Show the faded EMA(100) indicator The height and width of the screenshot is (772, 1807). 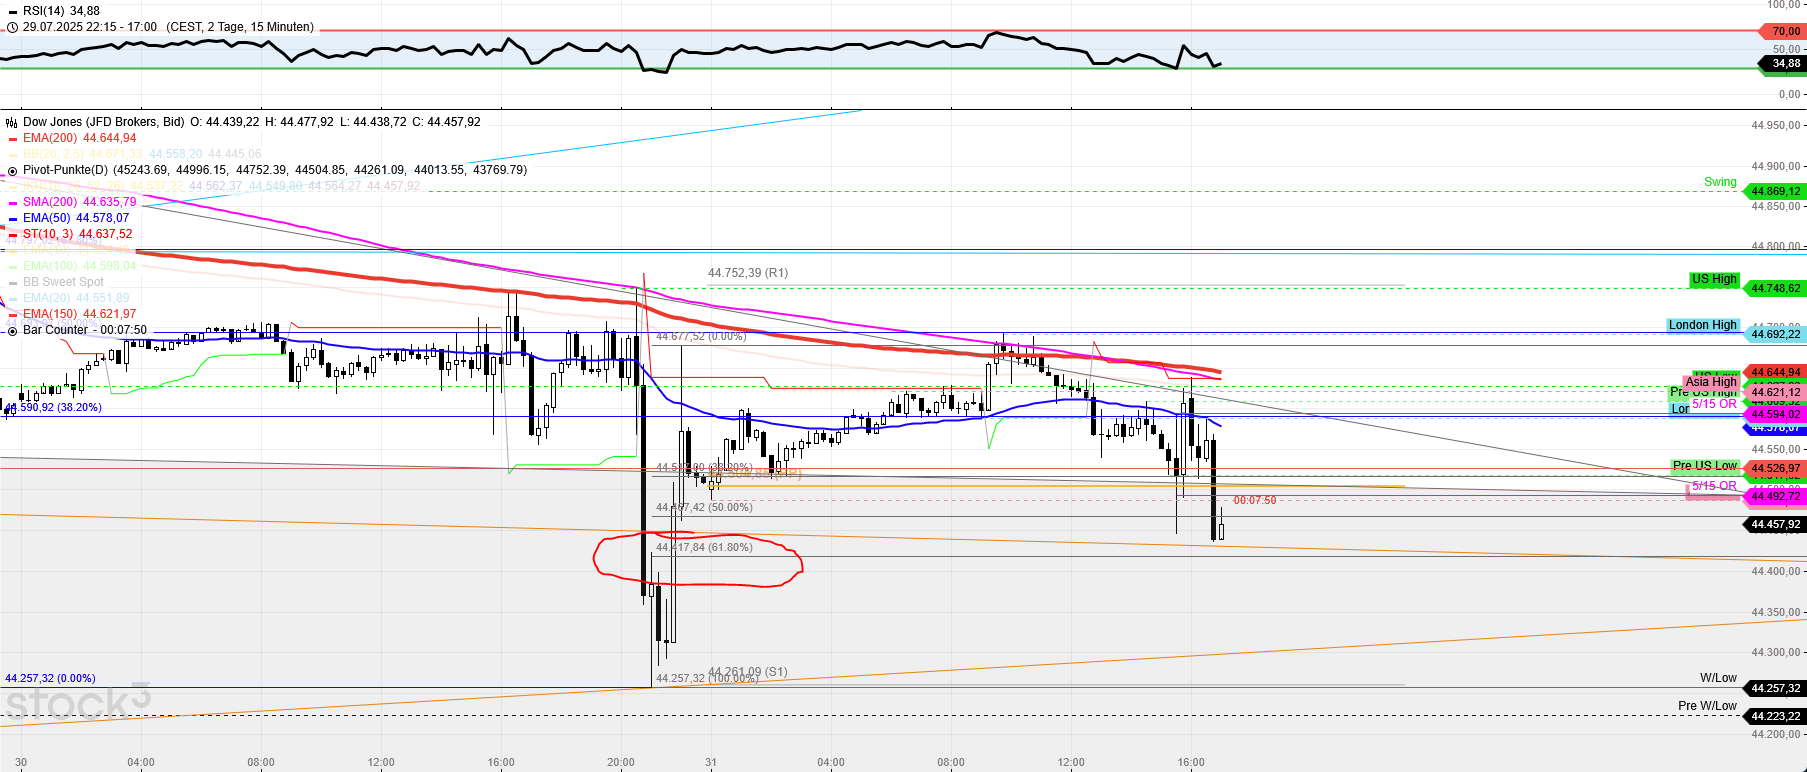[x=63, y=266]
